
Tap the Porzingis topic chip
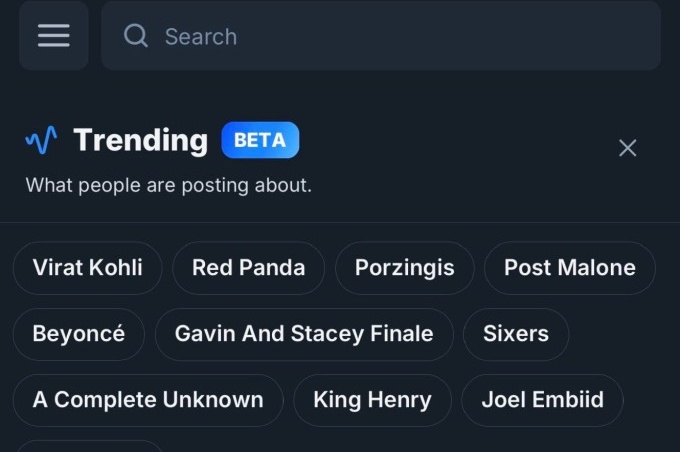pyautogui.click(x=404, y=267)
